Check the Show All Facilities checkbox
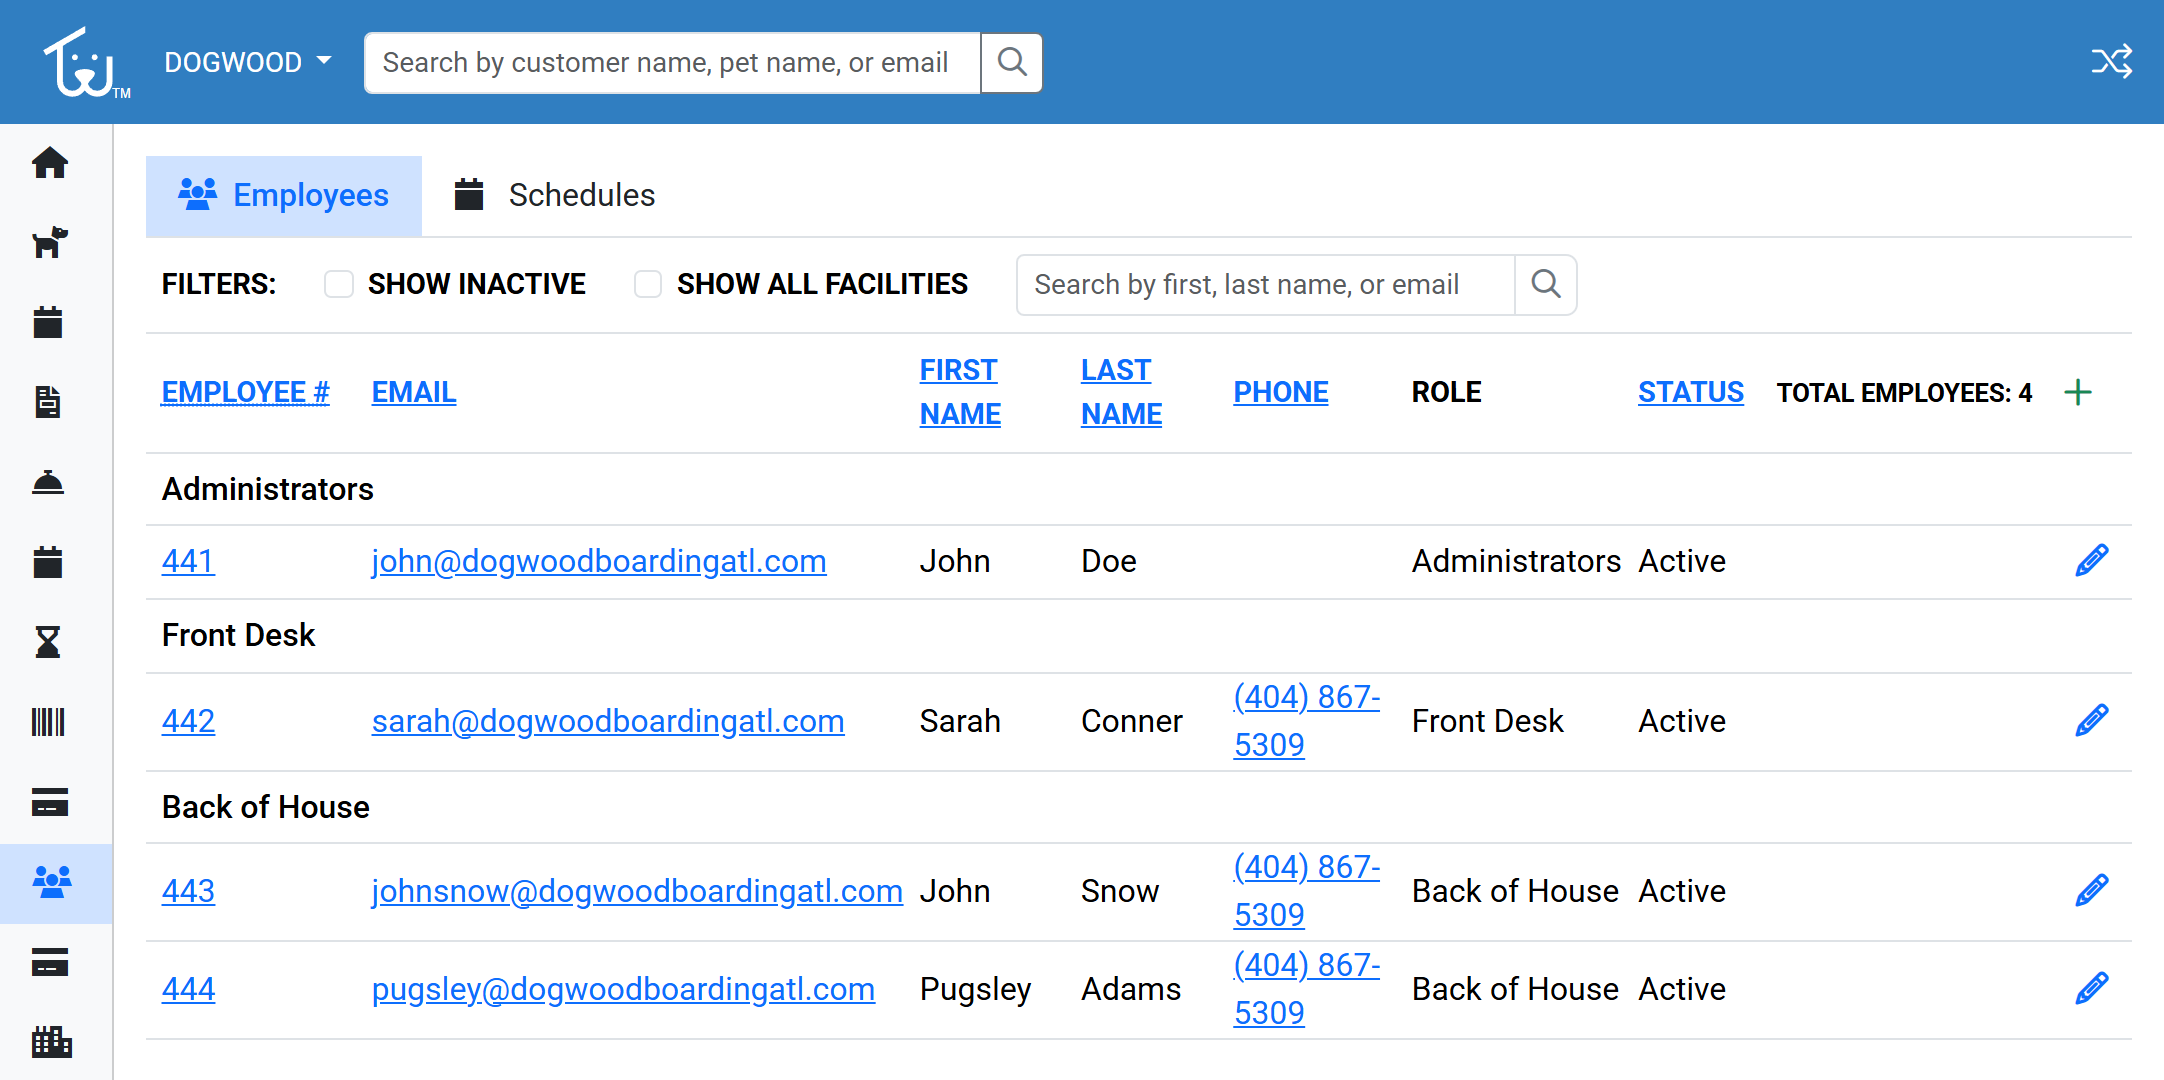The height and width of the screenshot is (1080, 2164). click(648, 284)
